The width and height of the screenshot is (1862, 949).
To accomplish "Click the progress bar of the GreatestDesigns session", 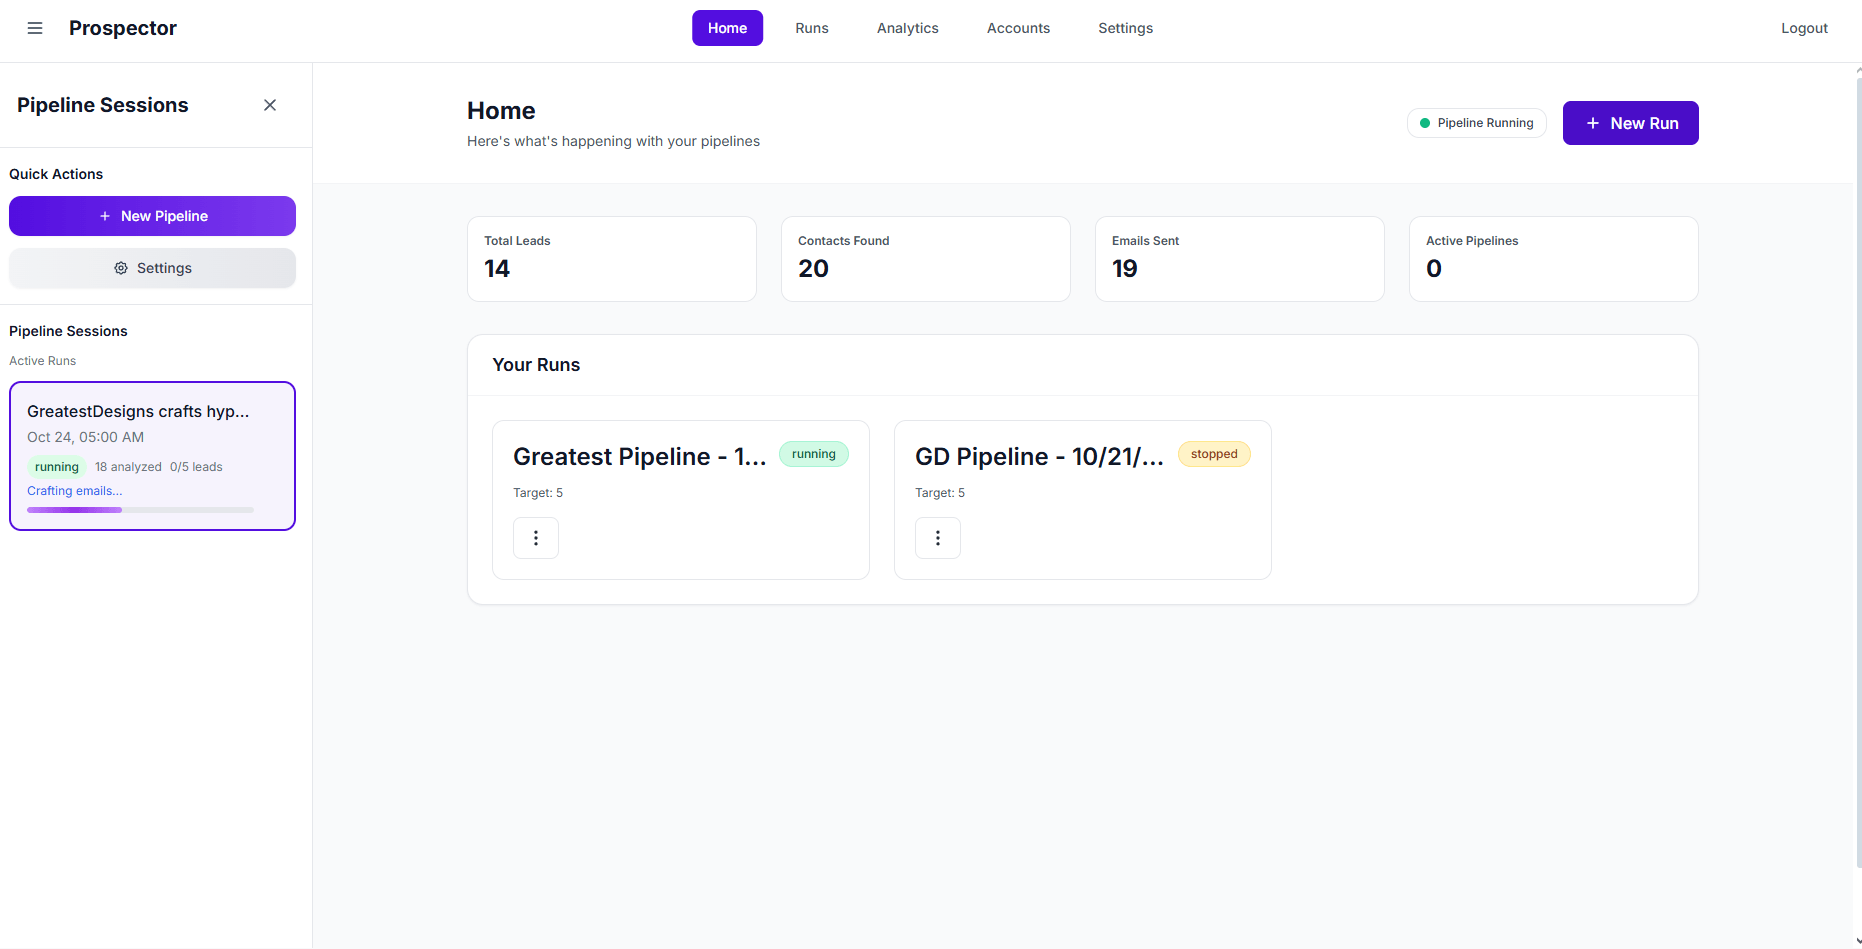I will [x=140, y=510].
